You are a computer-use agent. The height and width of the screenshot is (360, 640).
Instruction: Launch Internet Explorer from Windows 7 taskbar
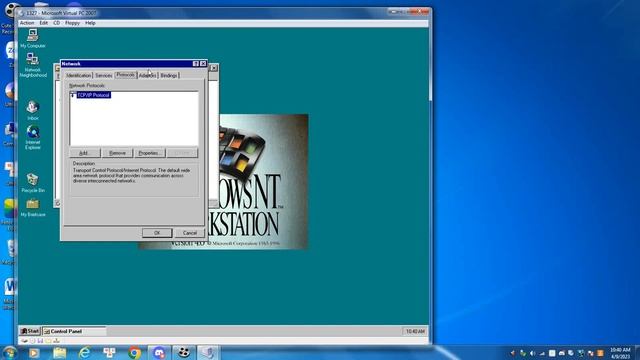pyautogui.click(x=84, y=353)
